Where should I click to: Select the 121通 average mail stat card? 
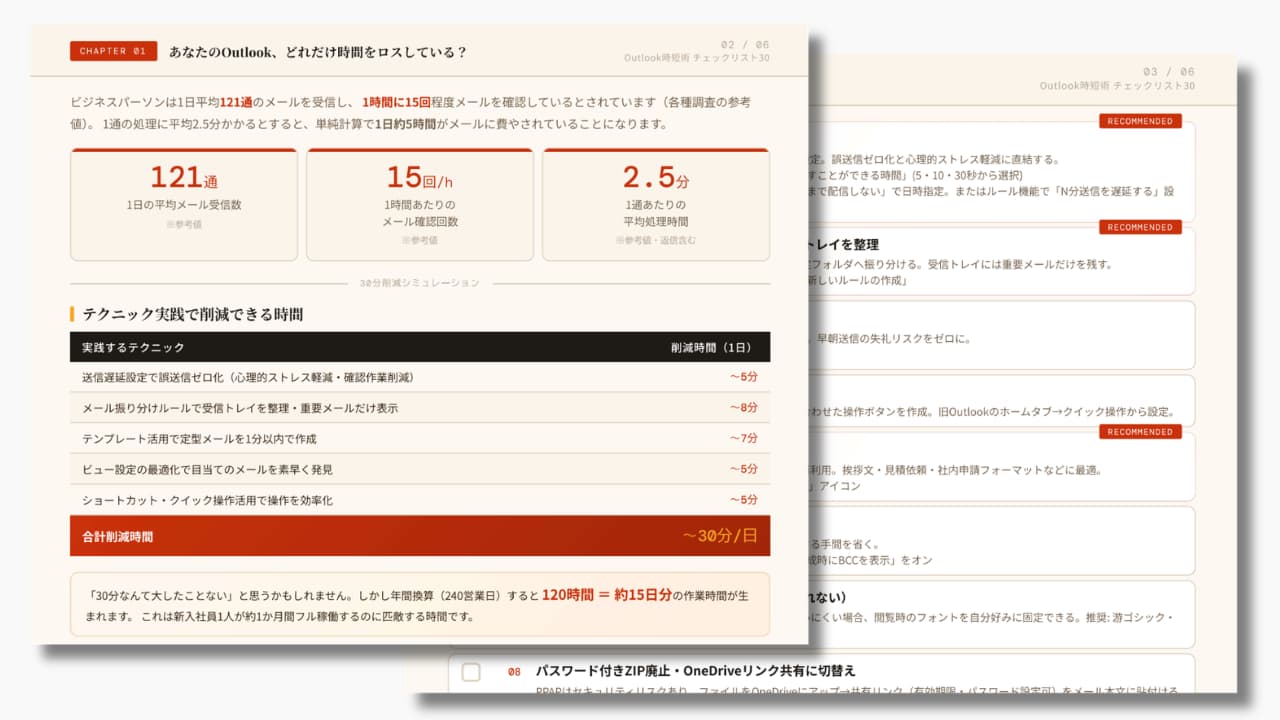[x=184, y=204]
